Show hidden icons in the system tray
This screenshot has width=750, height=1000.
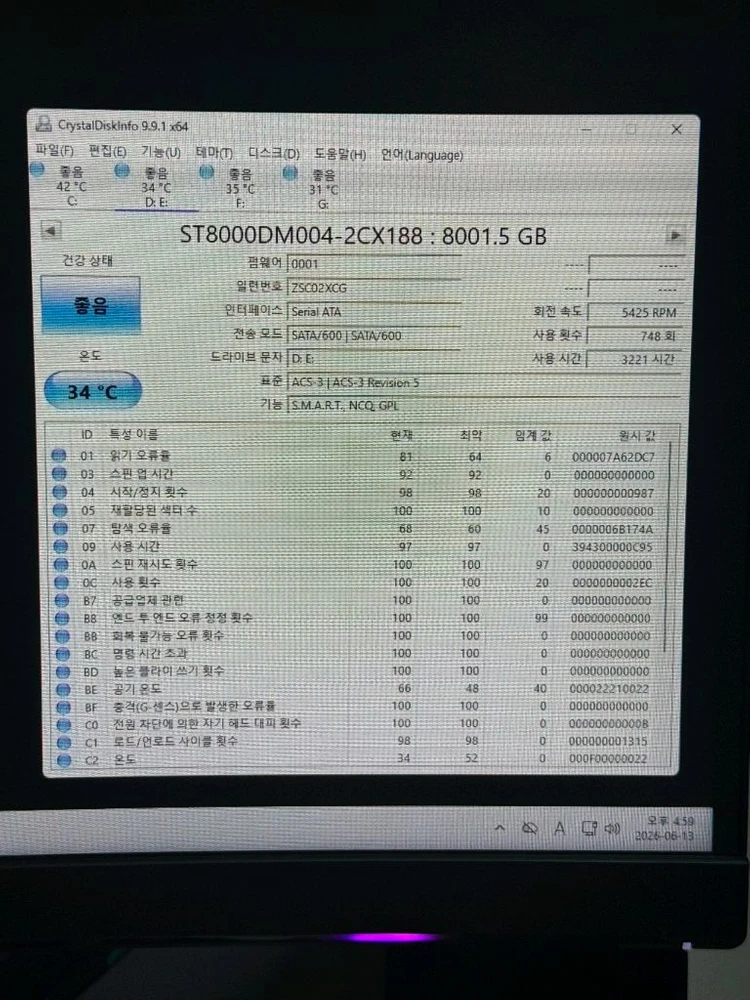[500, 828]
